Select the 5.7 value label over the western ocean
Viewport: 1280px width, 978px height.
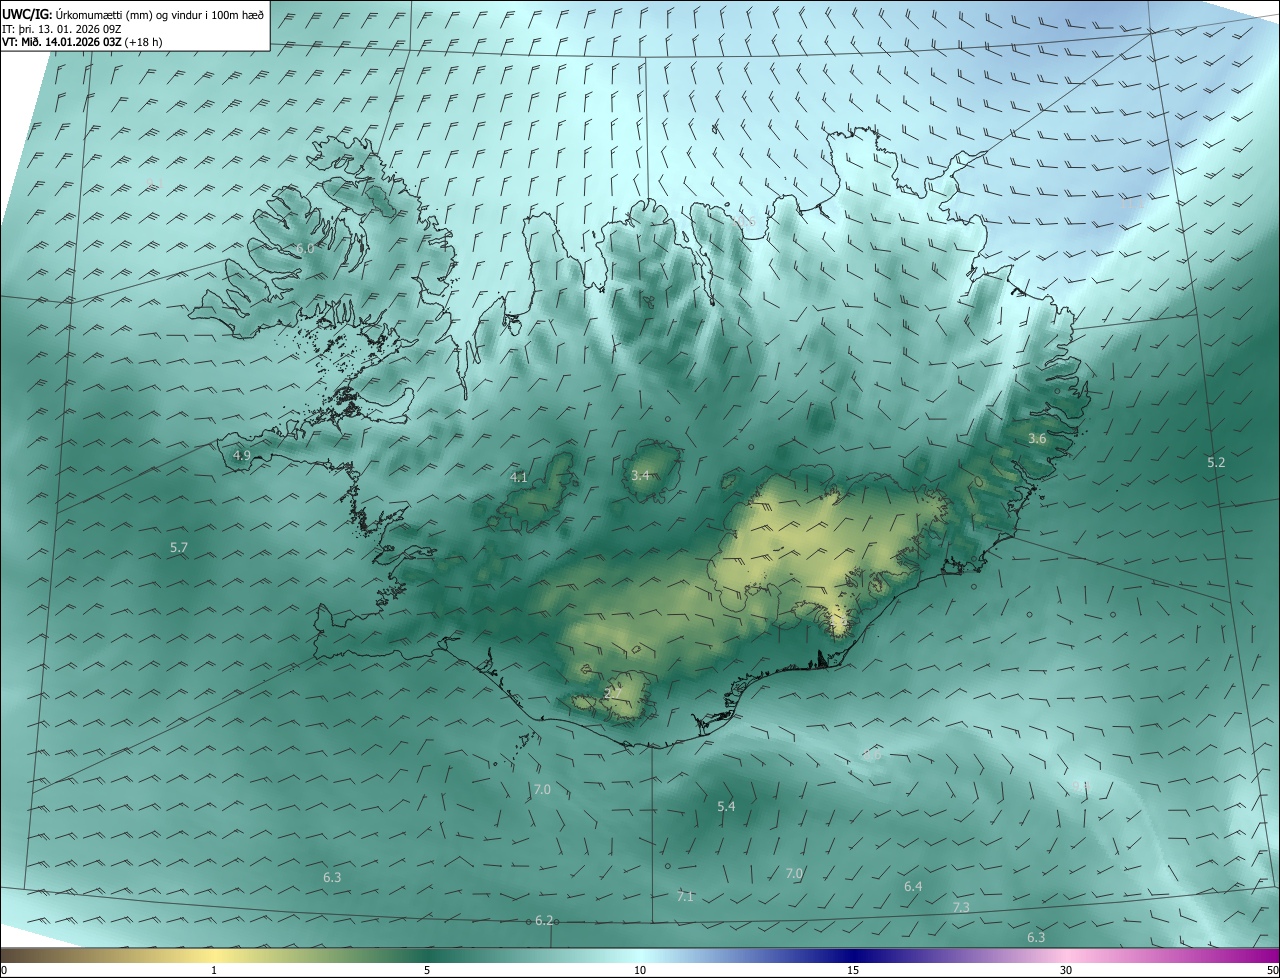(x=179, y=547)
